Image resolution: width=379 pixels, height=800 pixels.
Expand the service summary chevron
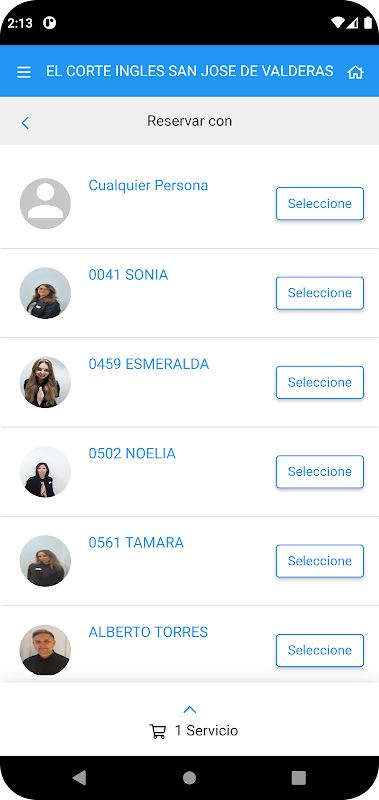coord(190,710)
